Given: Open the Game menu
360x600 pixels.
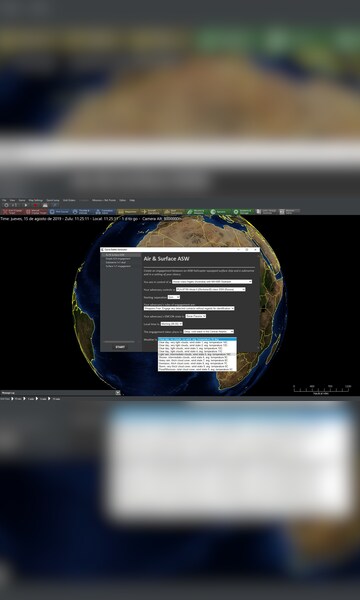Looking at the screenshot, I should 22,200.
